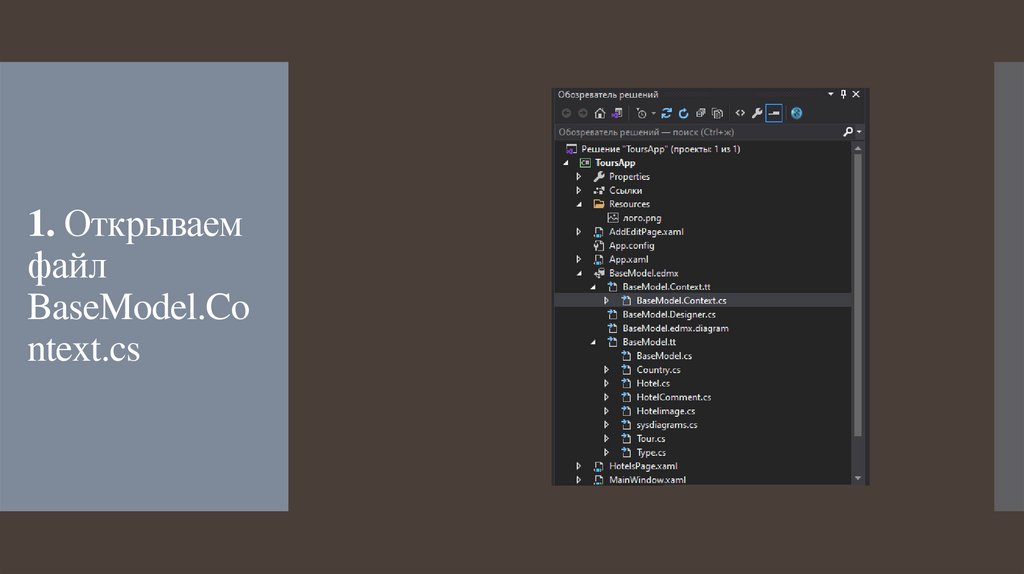Open Properties via the wrench toolbar icon
Image resolution: width=1024 pixels, height=574 pixels.
[x=757, y=113]
